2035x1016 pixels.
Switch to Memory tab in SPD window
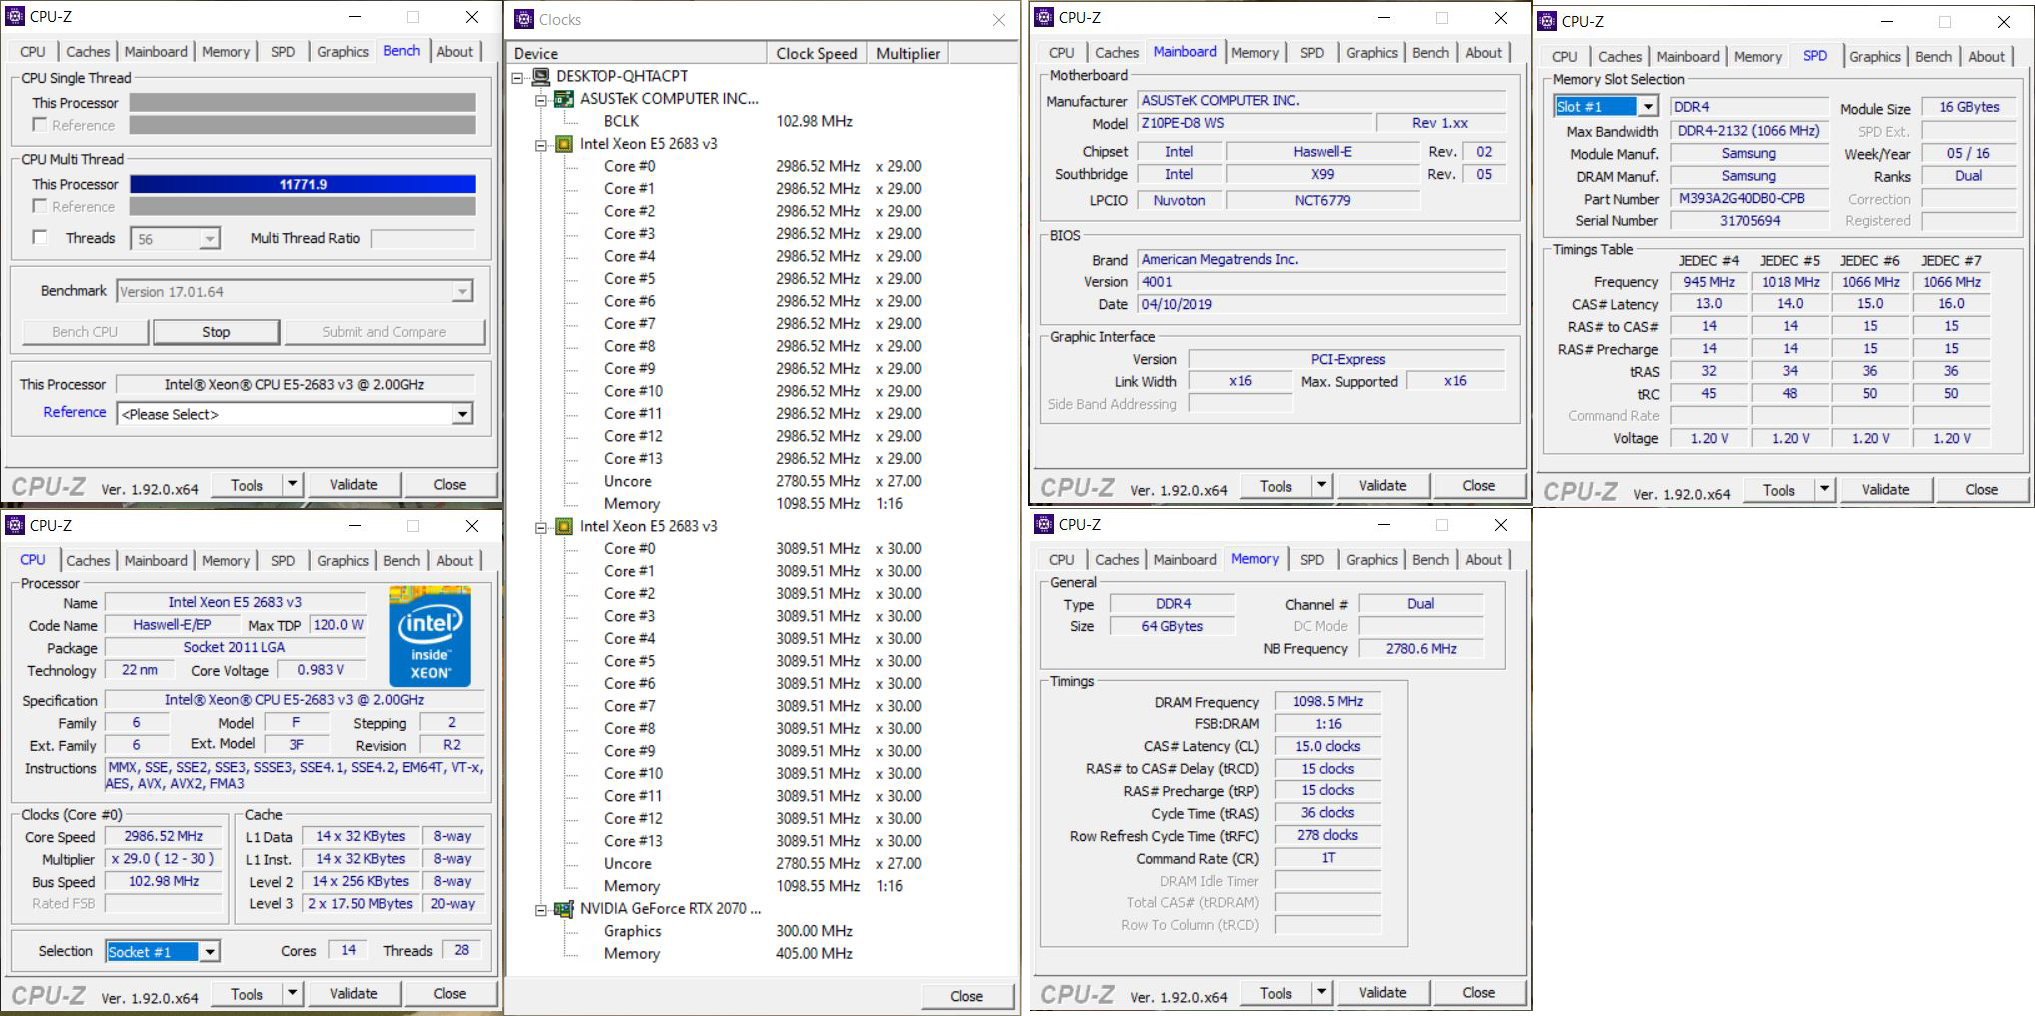(1757, 57)
